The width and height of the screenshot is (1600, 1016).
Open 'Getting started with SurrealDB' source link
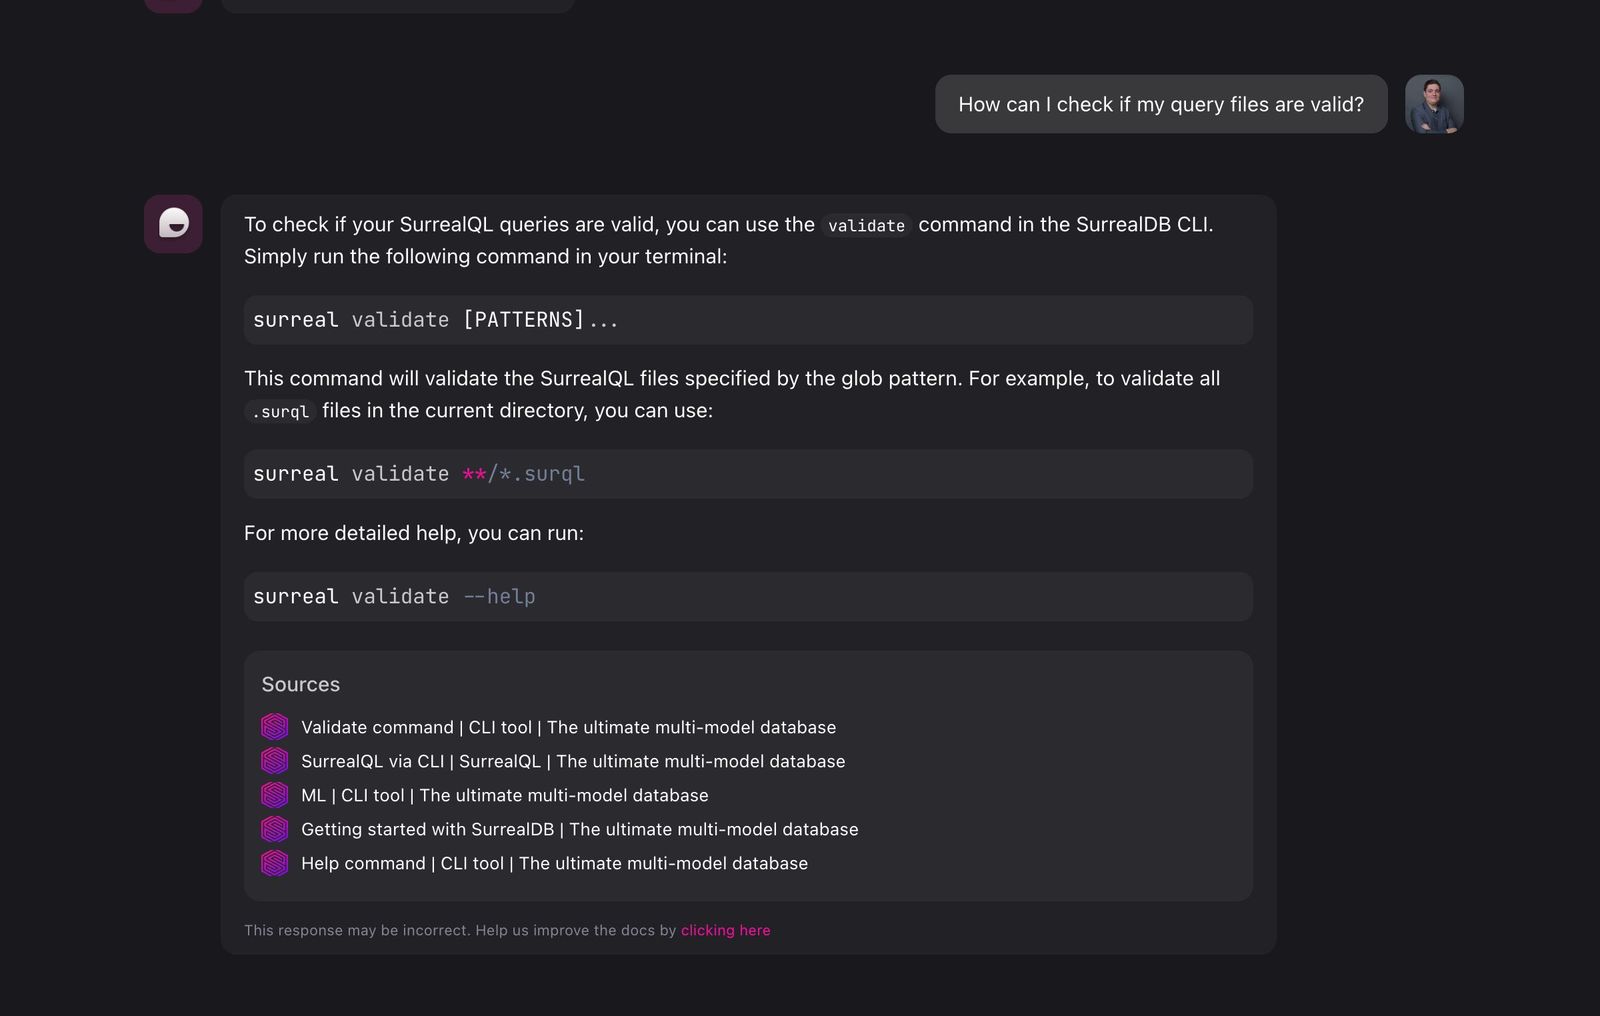click(x=579, y=829)
